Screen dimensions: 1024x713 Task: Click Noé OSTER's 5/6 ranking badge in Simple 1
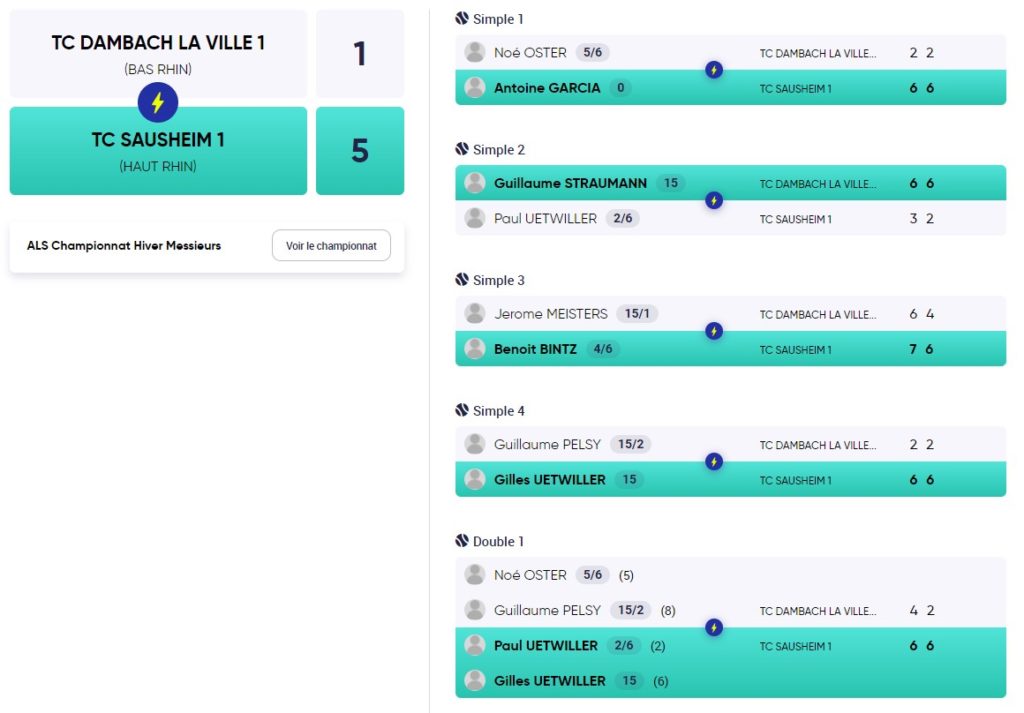(x=592, y=52)
